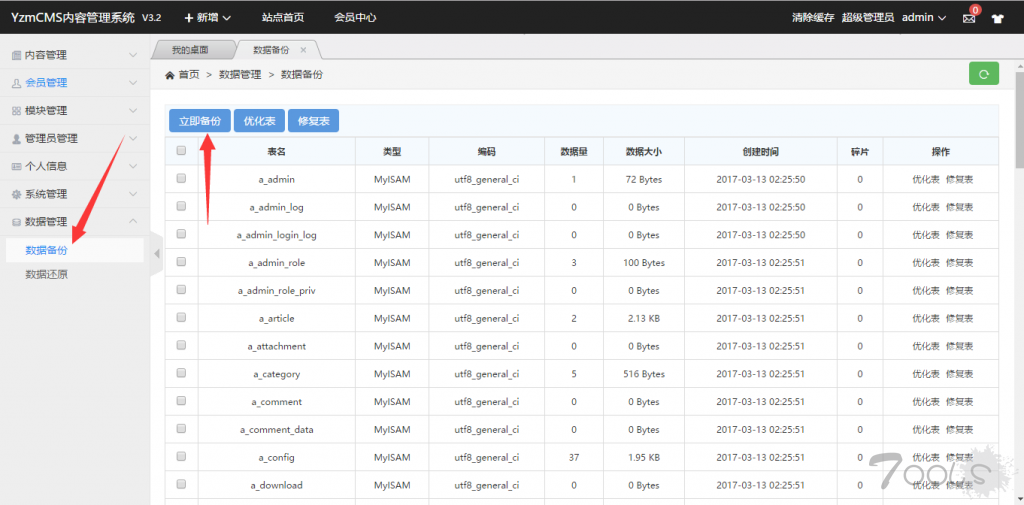The image size is (1024, 505).
Task: Click the home icon in breadcrumb
Action: [170, 75]
